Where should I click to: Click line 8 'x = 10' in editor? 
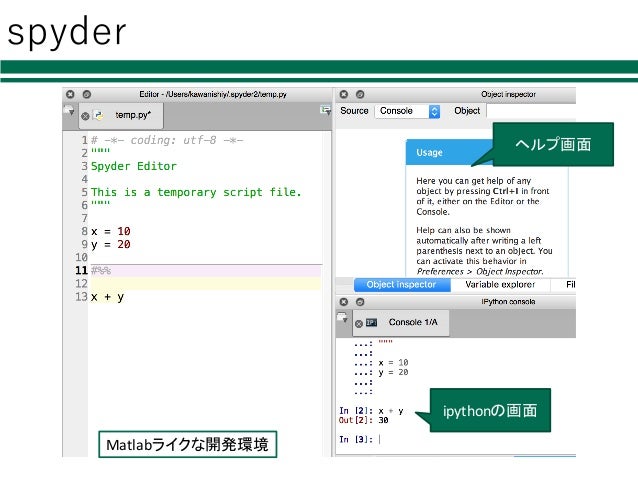(x=111, y=232)
